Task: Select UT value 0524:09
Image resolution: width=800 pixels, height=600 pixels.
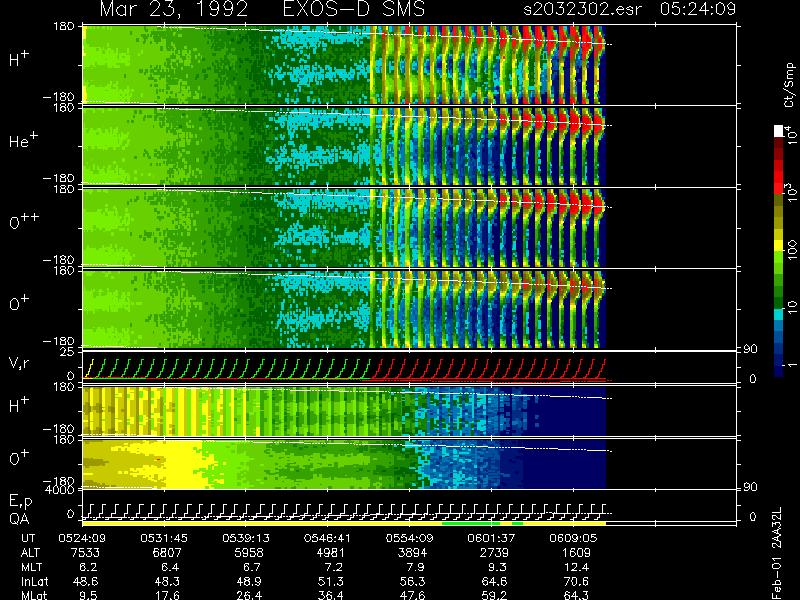Action: (82, 538)
